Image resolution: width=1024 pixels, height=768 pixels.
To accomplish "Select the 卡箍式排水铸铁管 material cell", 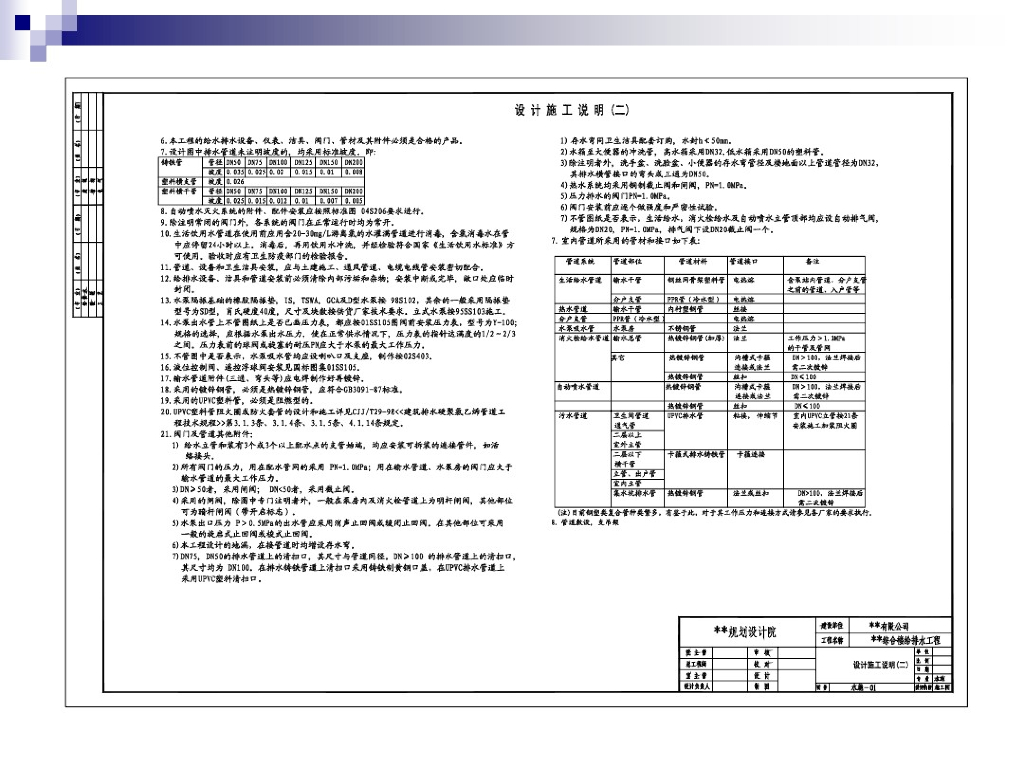I will [x=696, y=454].
